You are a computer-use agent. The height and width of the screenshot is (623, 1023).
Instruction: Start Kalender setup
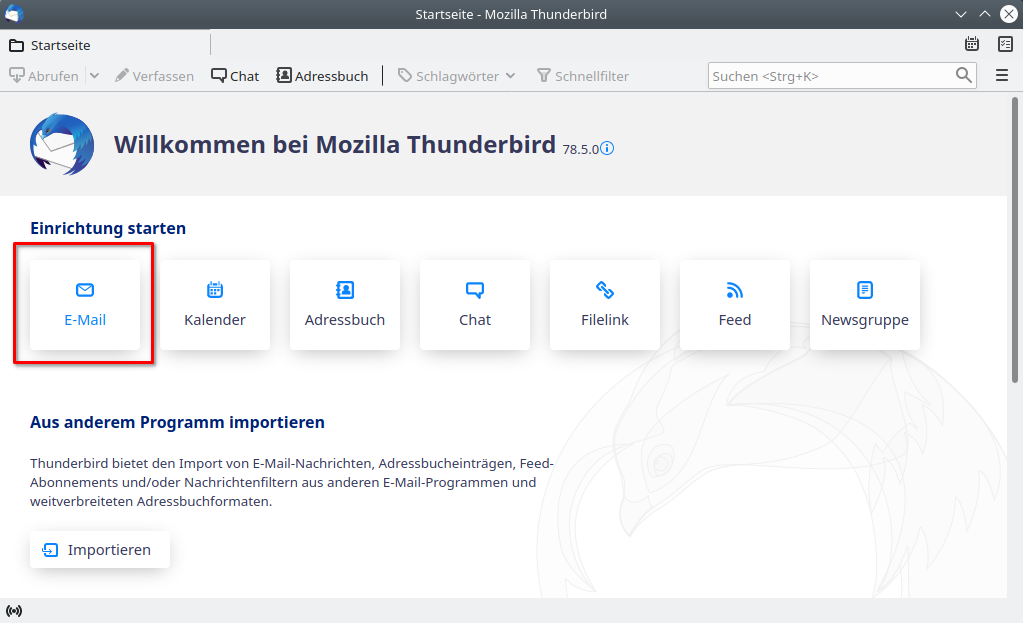click(x=215, y=305)
